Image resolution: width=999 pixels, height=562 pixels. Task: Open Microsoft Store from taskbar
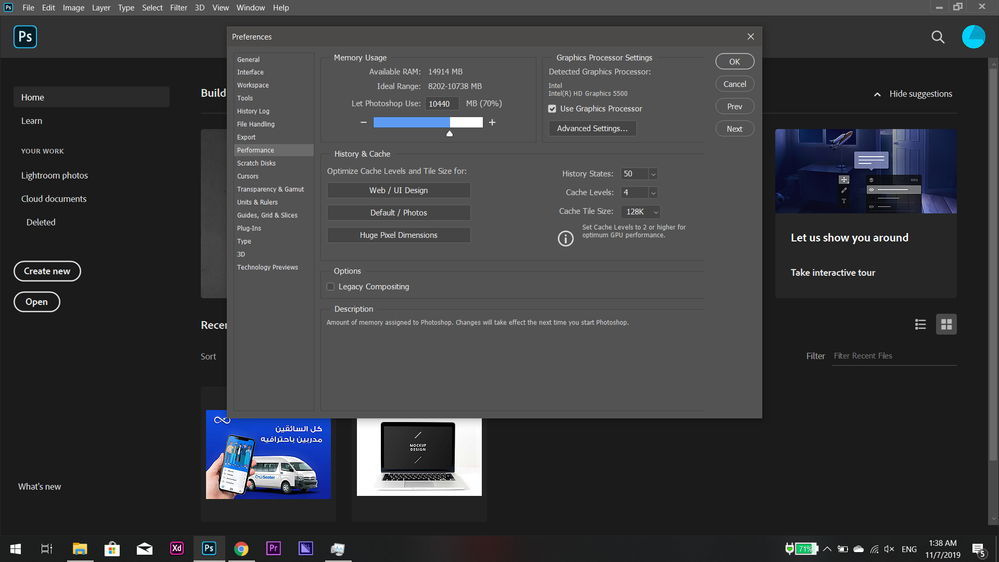point(112,549)
